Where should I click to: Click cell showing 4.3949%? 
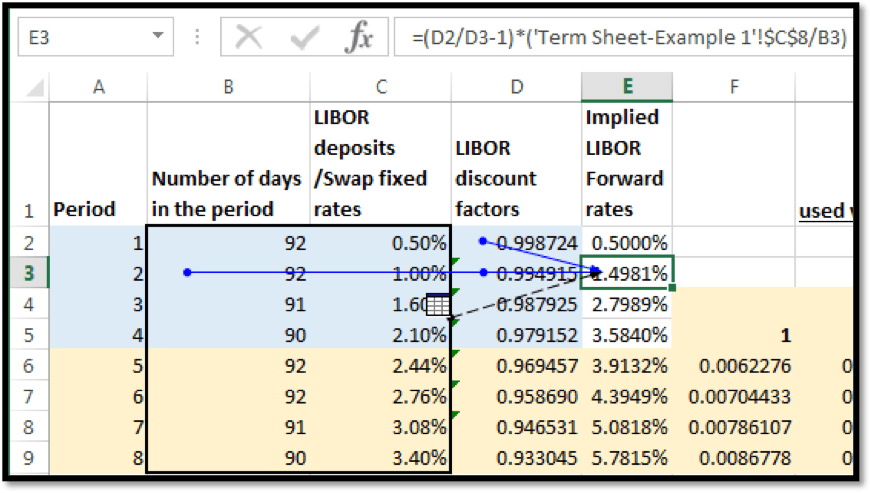coord(627,397)
